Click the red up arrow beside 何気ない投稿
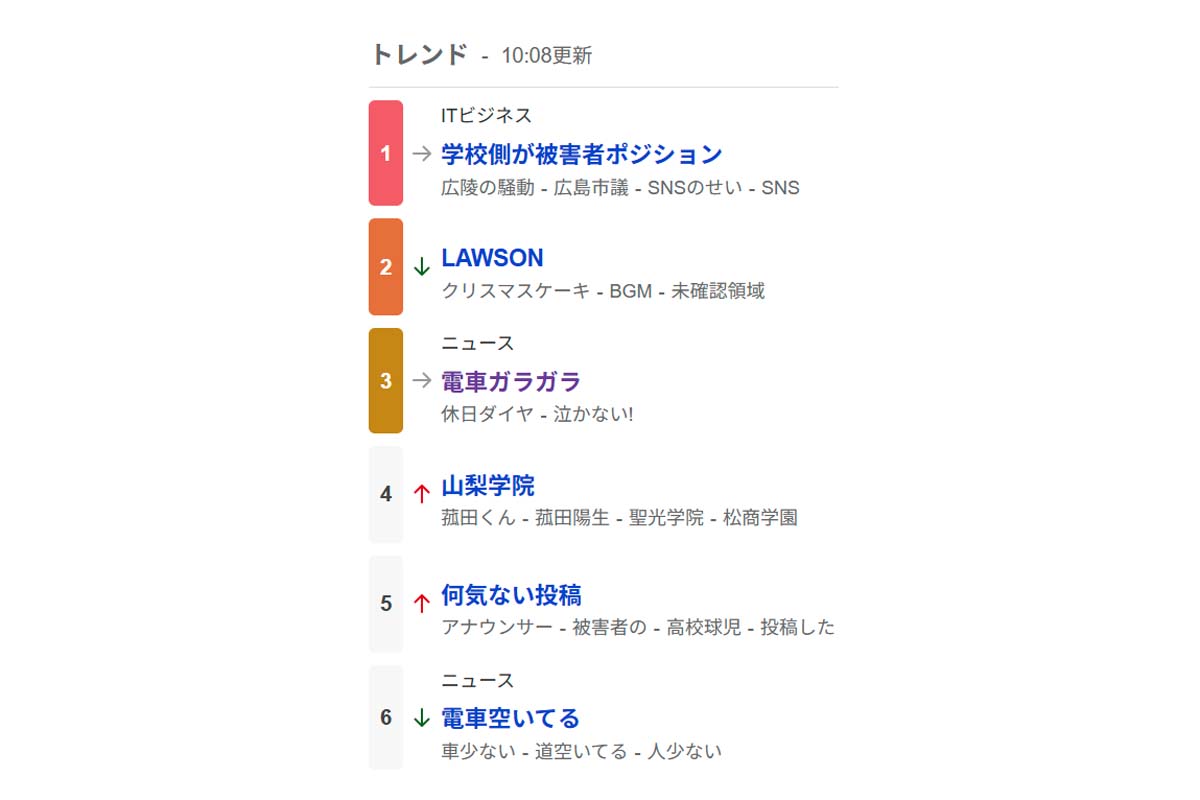 422,604
